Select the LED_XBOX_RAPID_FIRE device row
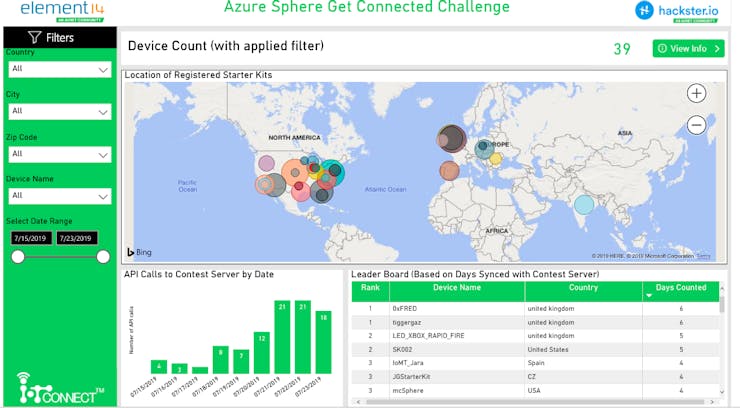Image resolution: width=740 pixels, height=408 pixels. pos(535,336)
